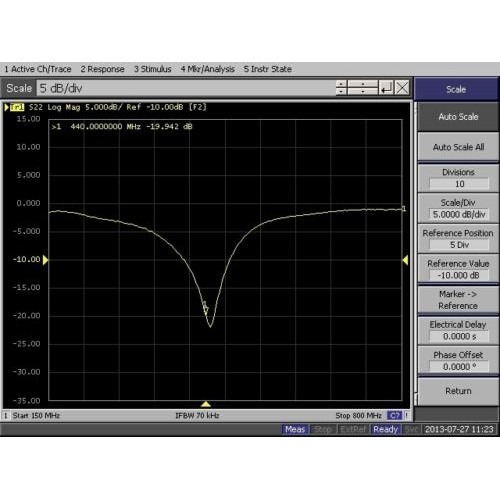Screen dimensions: 500x500
Task: Click the IFBW 70 kHz label
Action: click(x=197, y=416)
